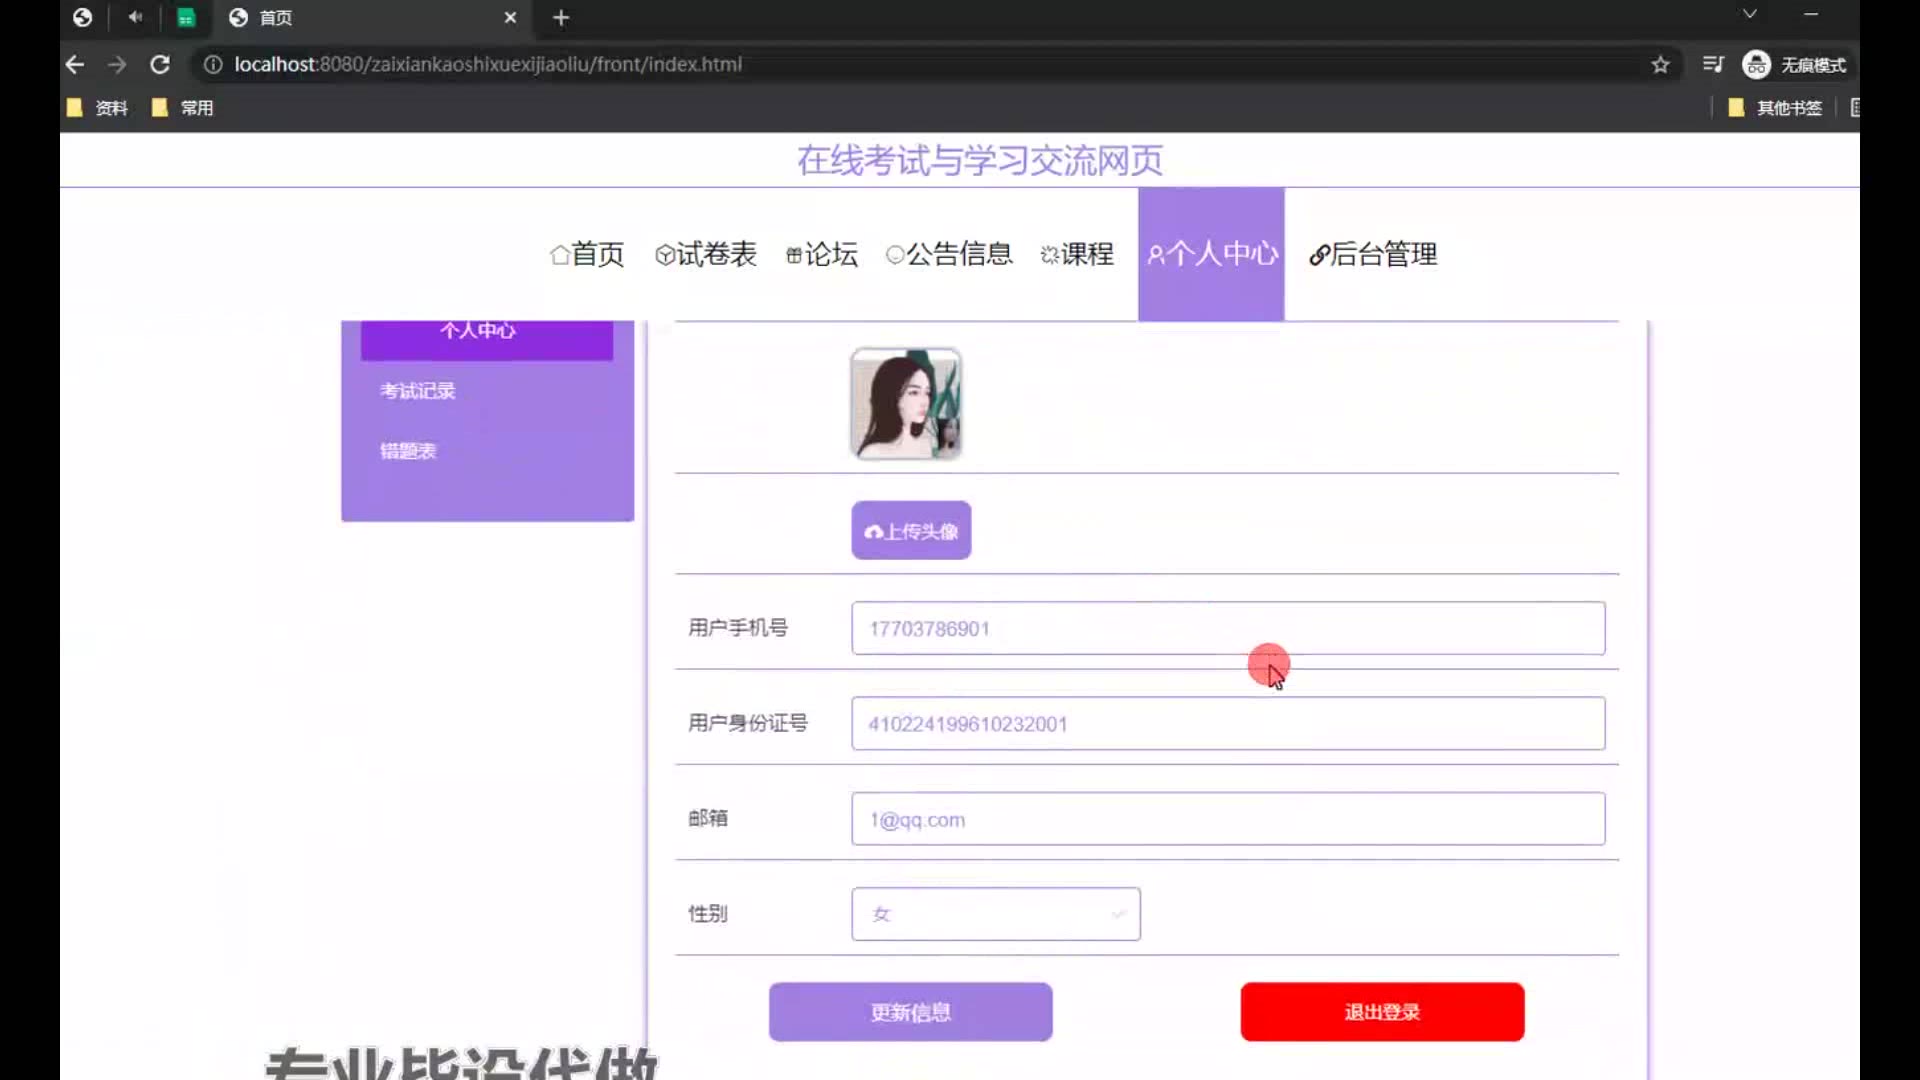Click the 上传头像 upload avatar button
Viewport: 1920px width, 1080px height.
tap(911, 531)
